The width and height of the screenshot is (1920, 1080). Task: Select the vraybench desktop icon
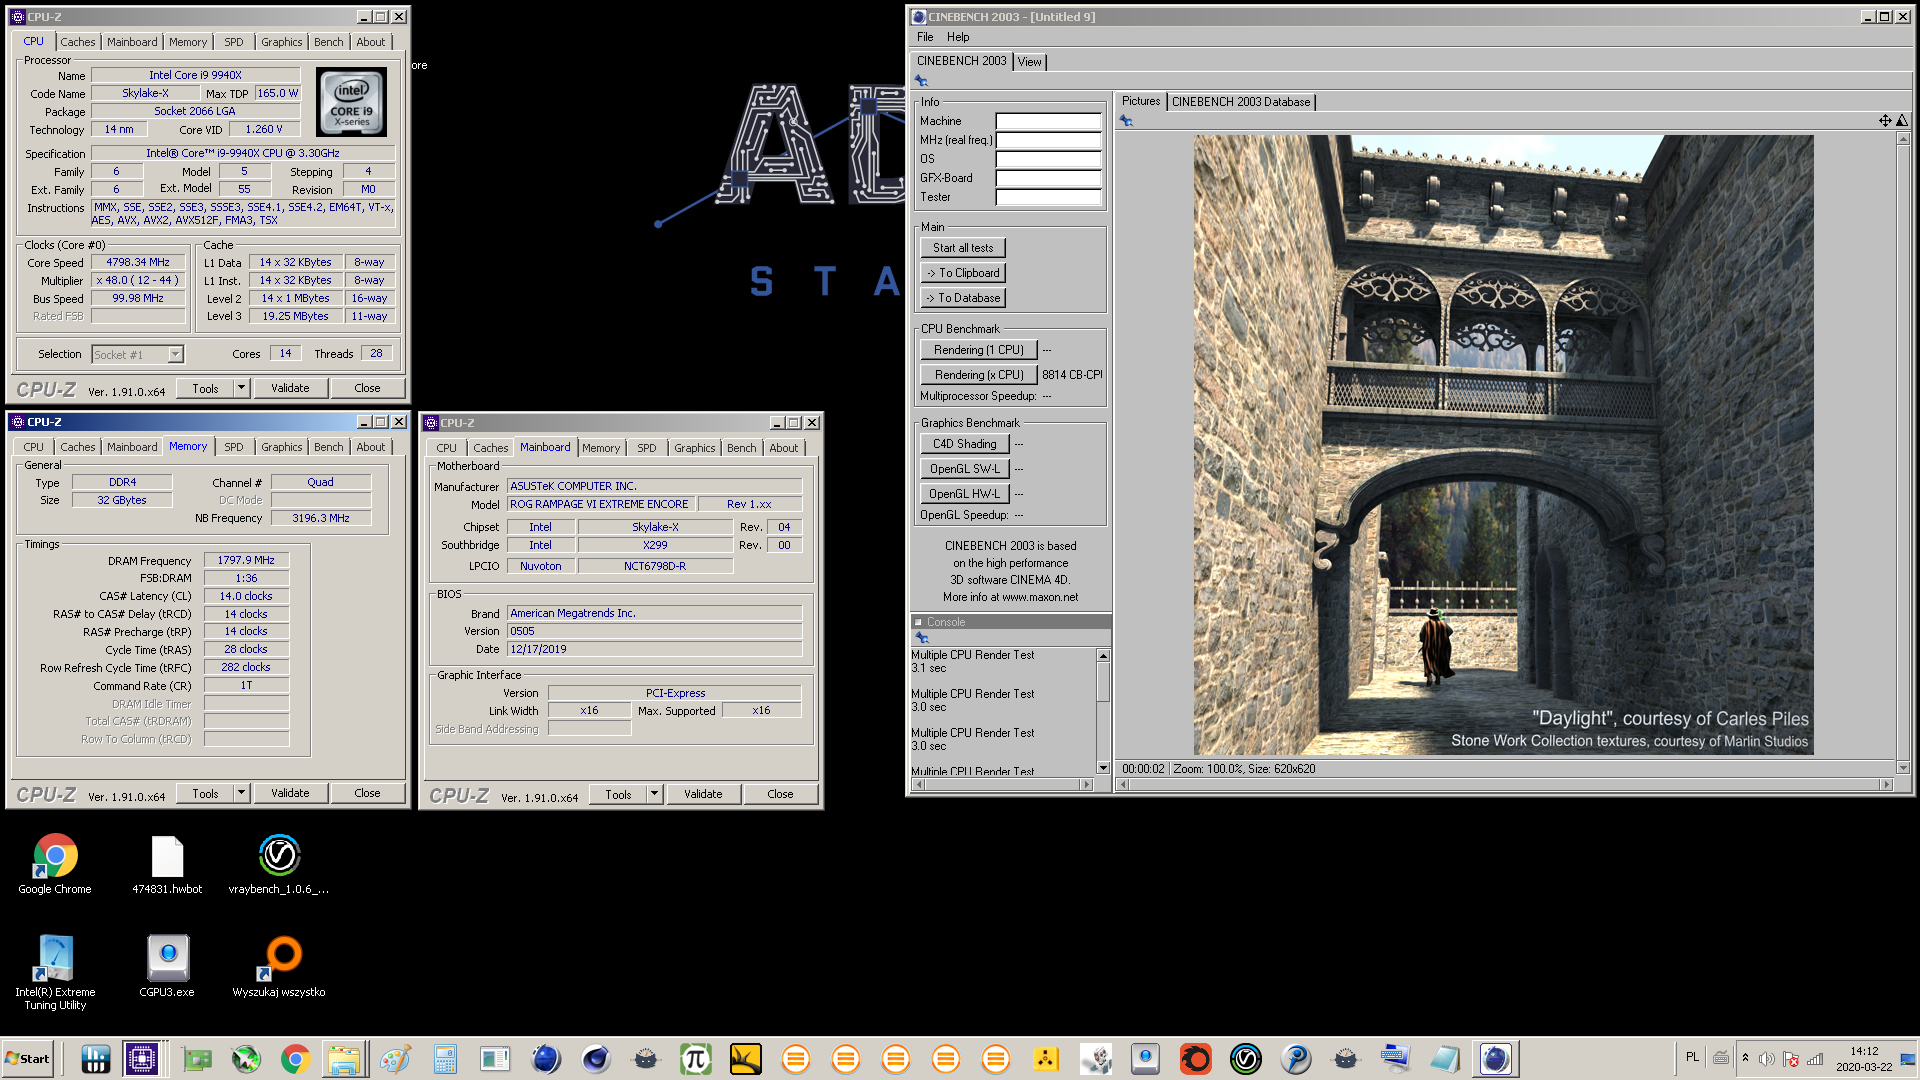(279, 864)
